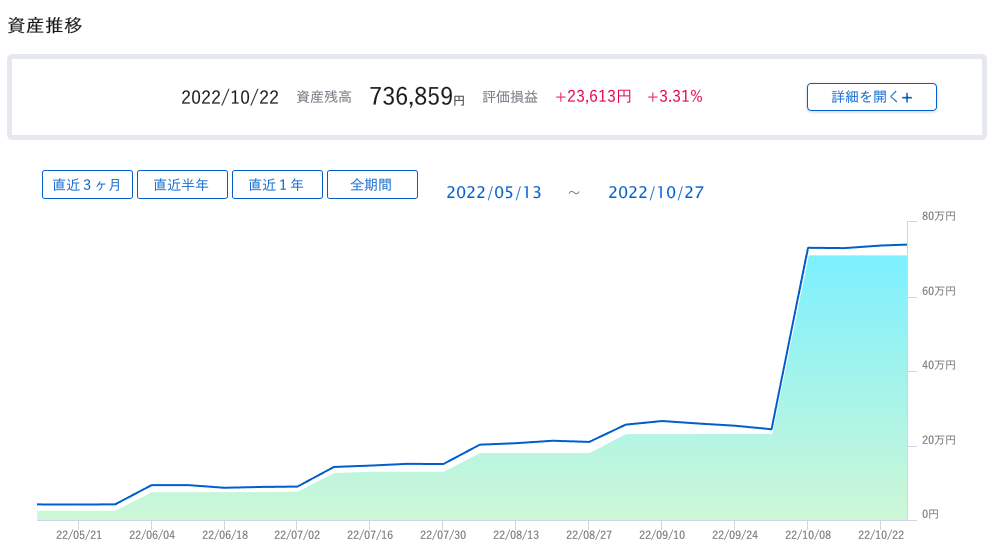Click the 22/06/04 x-axis date label
The height and width of the screenshot is (559, 998).
tap(152, 535)
